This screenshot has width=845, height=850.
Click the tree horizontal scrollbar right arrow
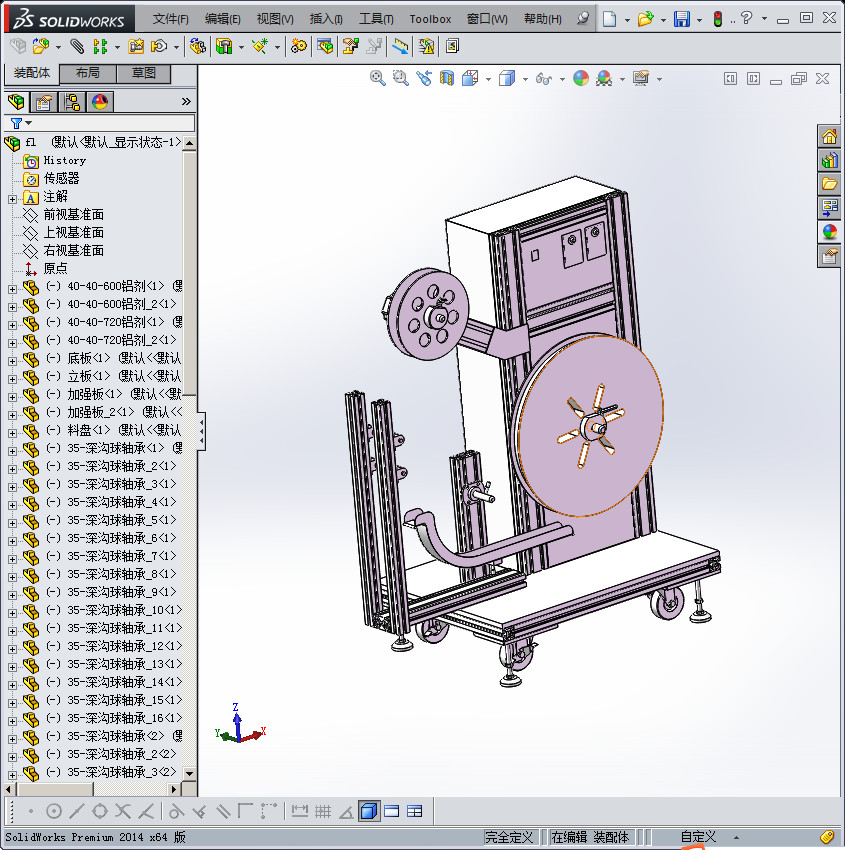tap(174, 789)
